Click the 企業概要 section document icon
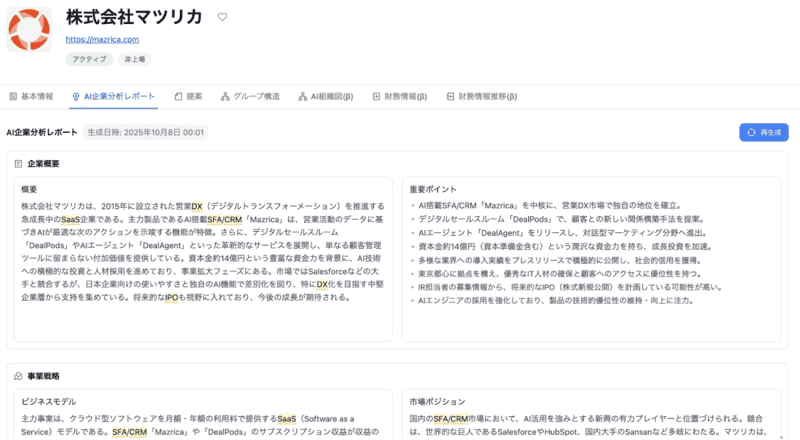This screenshot has height=440, width=800. [x=18, y=163]
